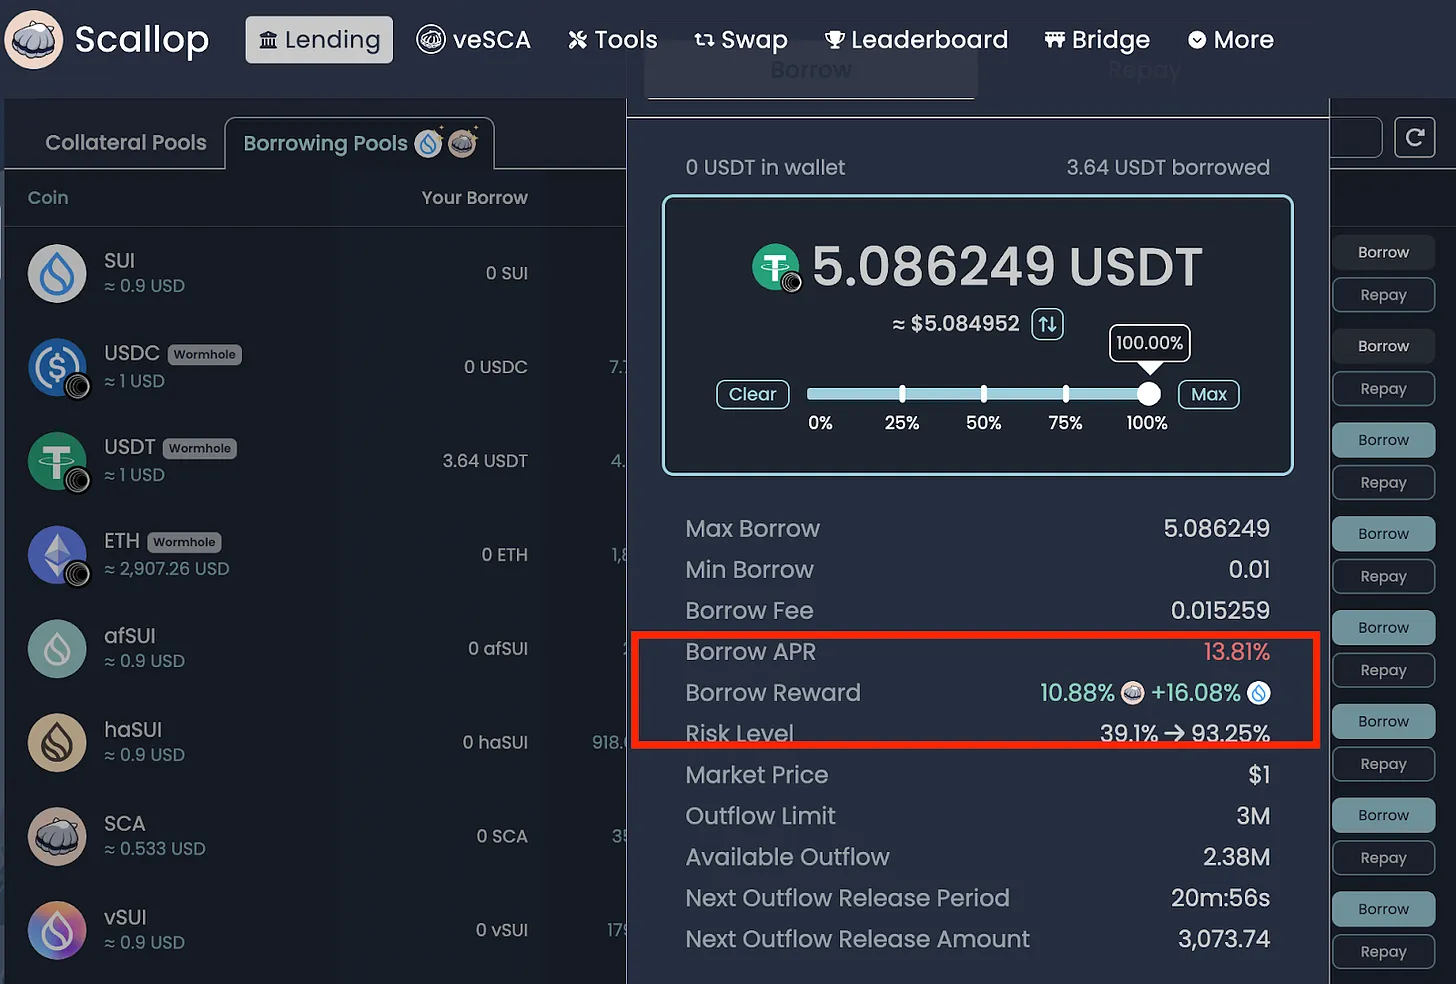Image resolution: width=1456 pixels, height=984 pixels.
Task: Expand the More menu
Action: coord(1231,40)
